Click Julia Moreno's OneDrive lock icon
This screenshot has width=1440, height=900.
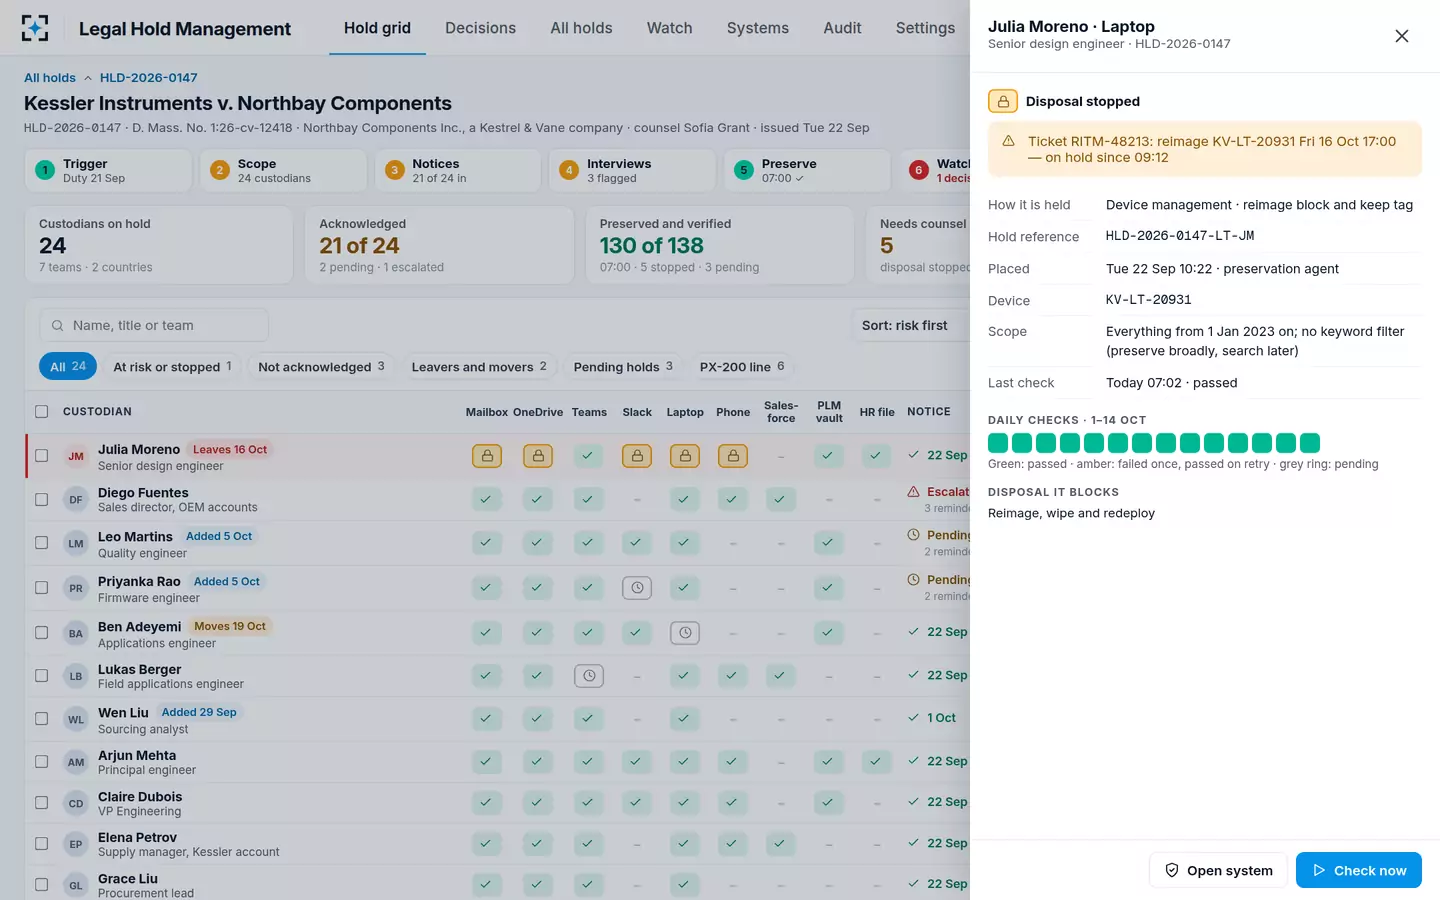pos(538,456)
